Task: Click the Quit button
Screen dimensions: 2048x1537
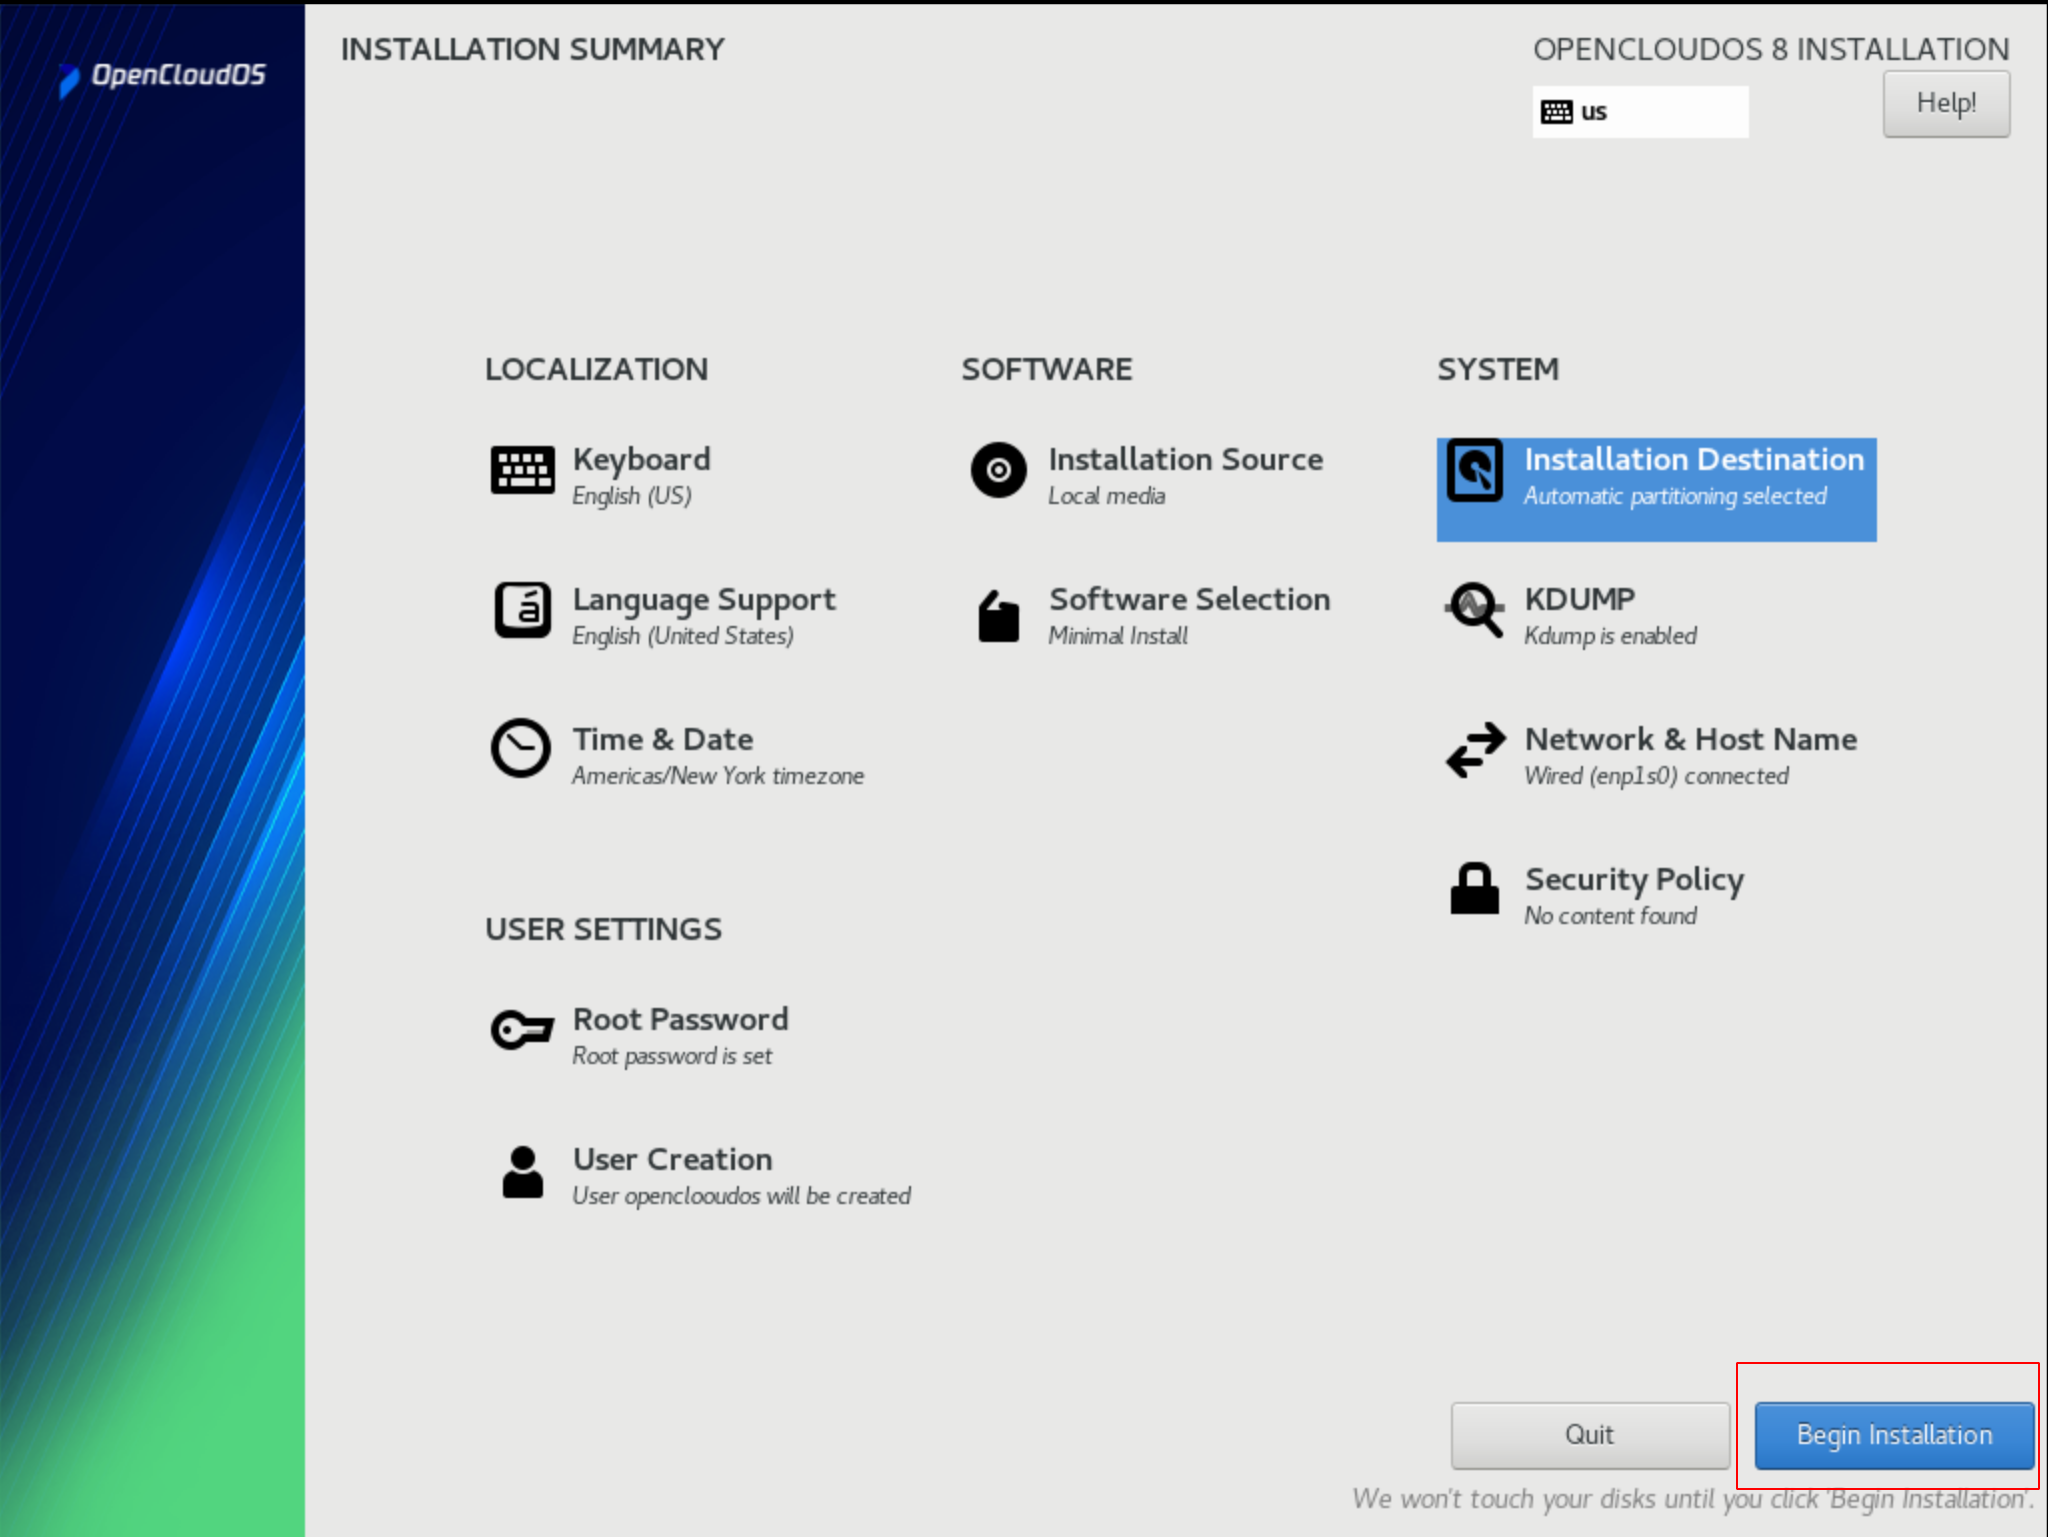Action: coord(1590,1435)
